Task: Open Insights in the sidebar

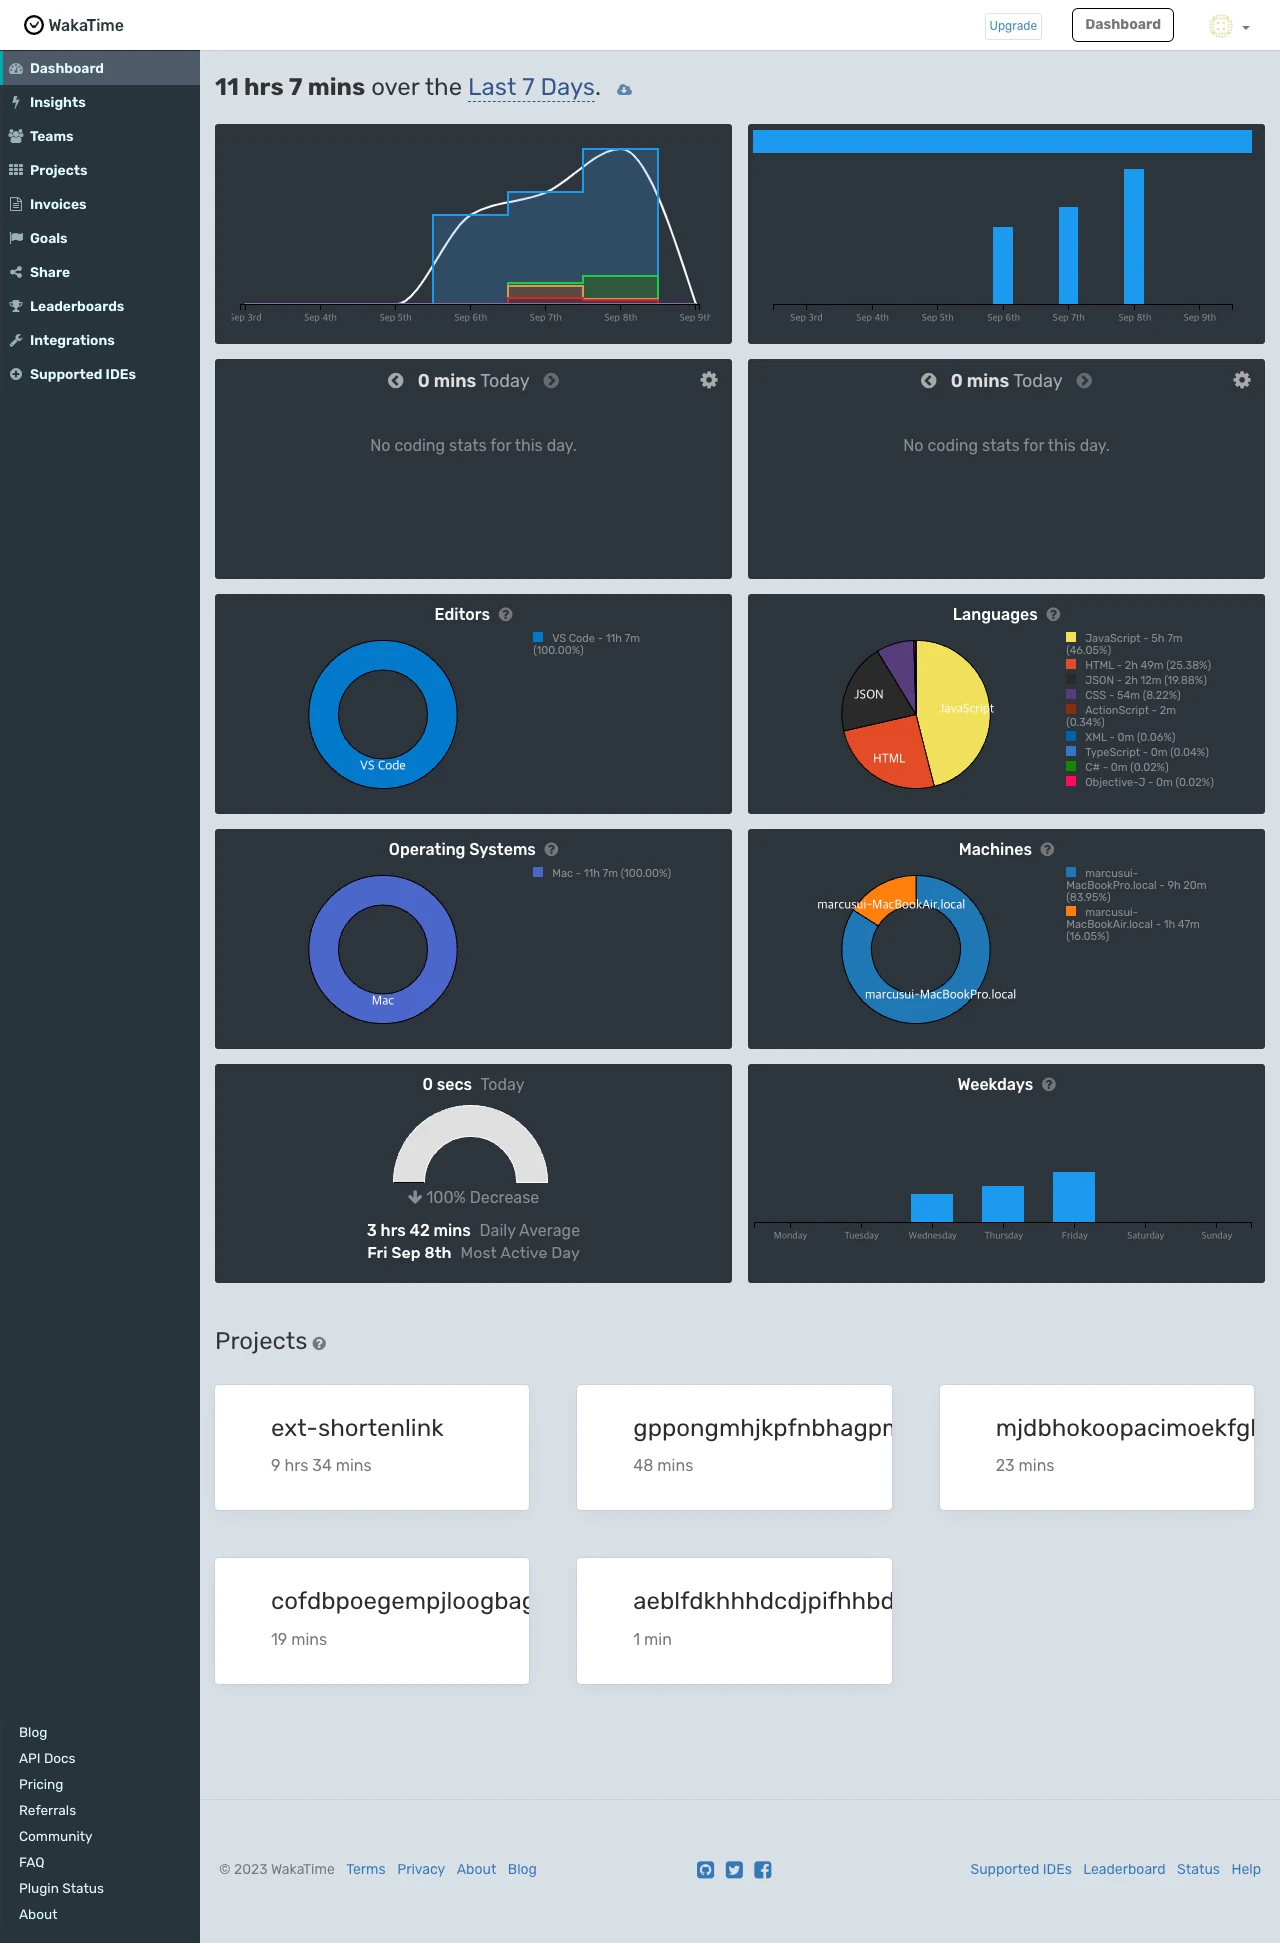Action: click(57, 102)
